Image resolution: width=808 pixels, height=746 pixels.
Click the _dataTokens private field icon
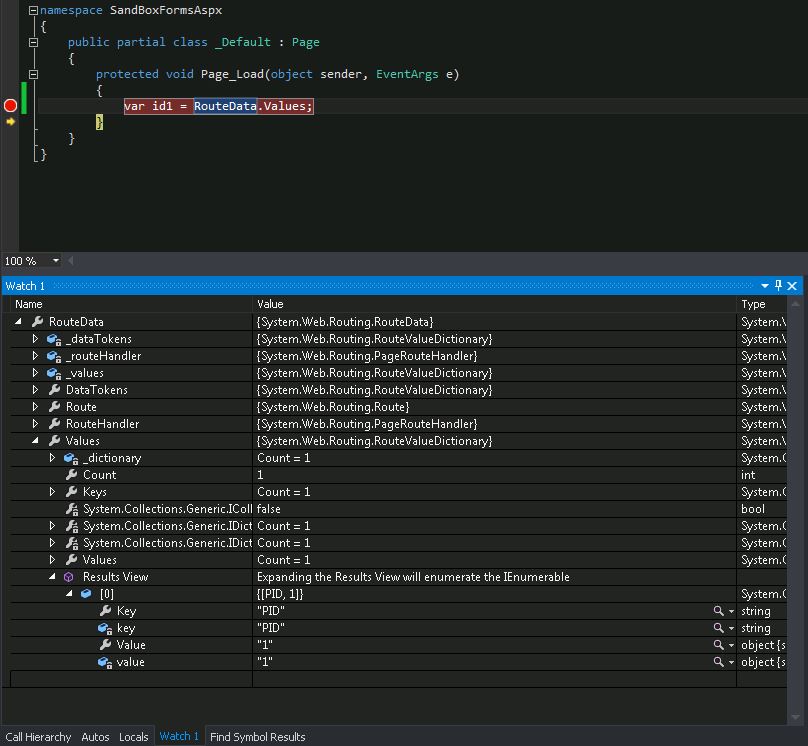54,339
